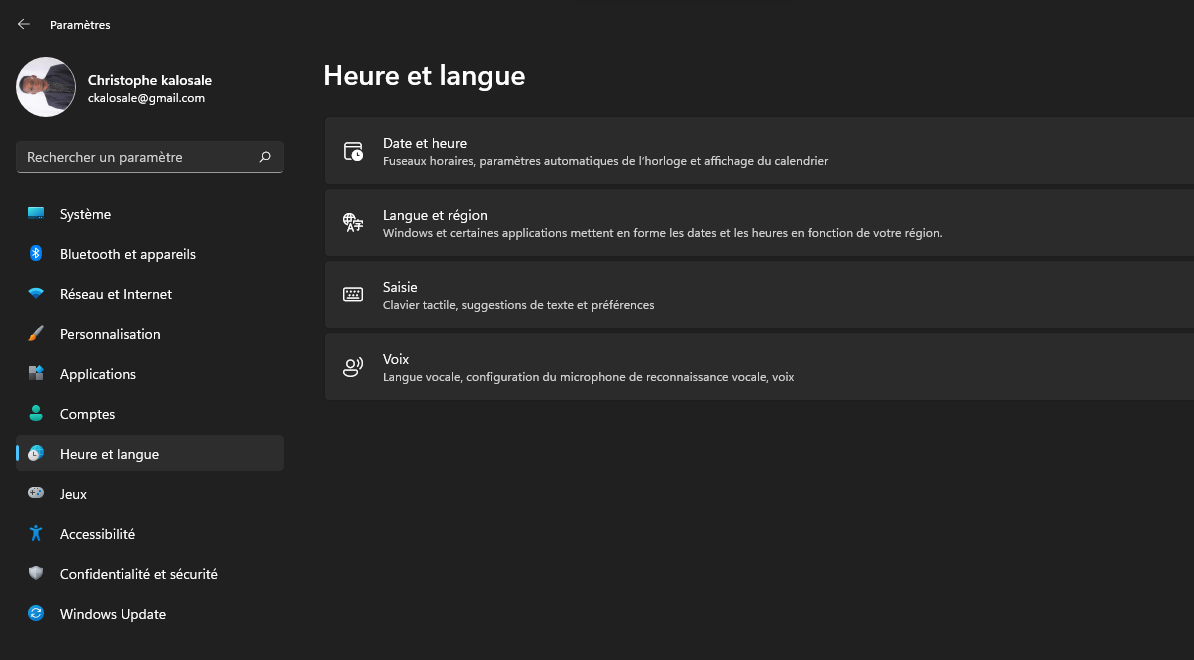Click the Date et heure clock icon

coord(353,150)
